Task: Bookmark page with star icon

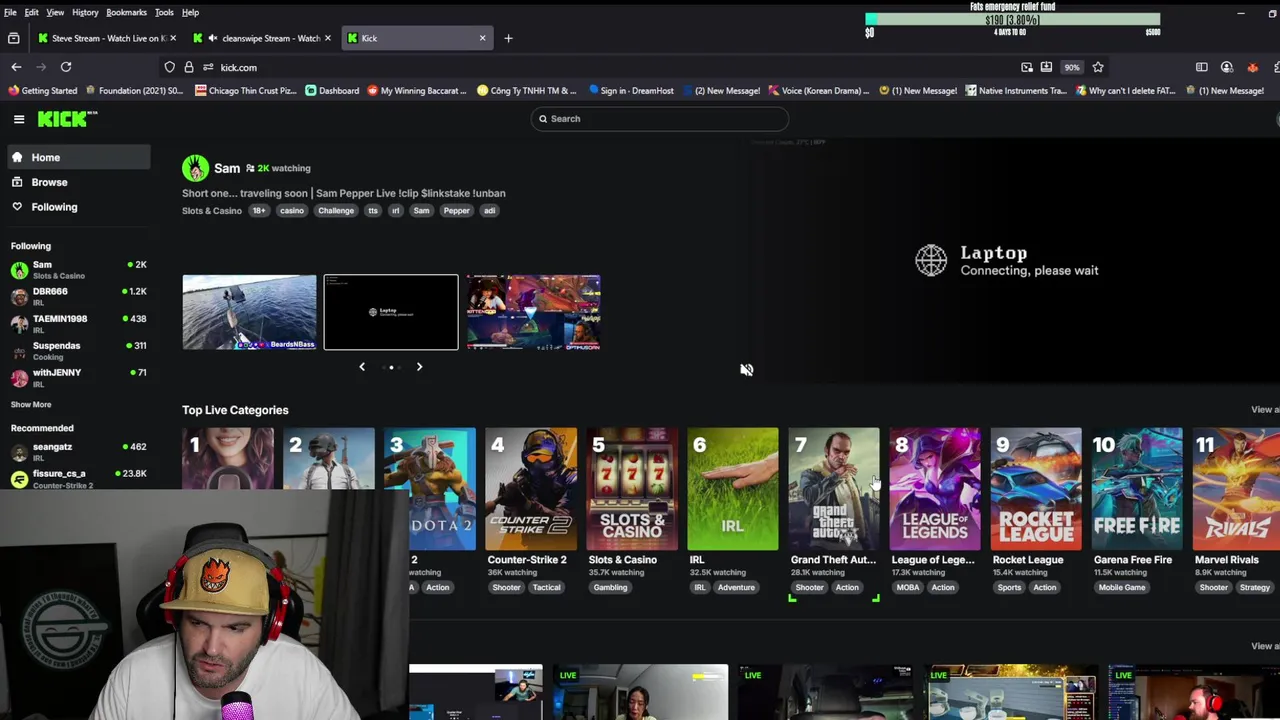Action: click(x=1098, y=67)
